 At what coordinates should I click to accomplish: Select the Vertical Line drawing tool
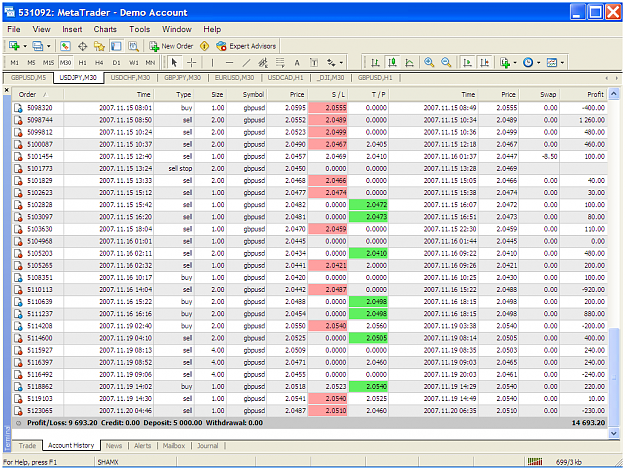click(x=212, y=63)
